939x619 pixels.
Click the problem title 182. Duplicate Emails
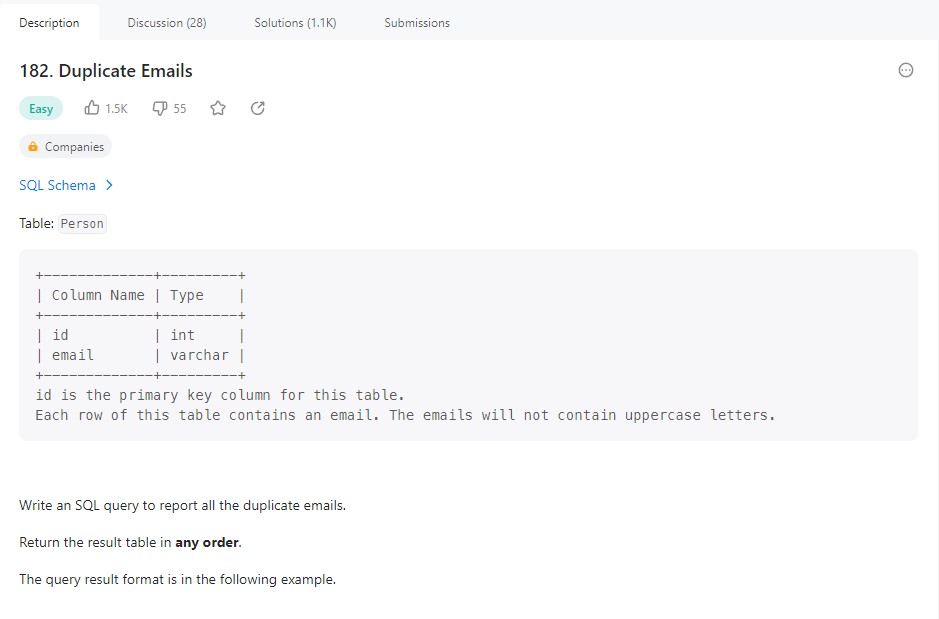106,71
